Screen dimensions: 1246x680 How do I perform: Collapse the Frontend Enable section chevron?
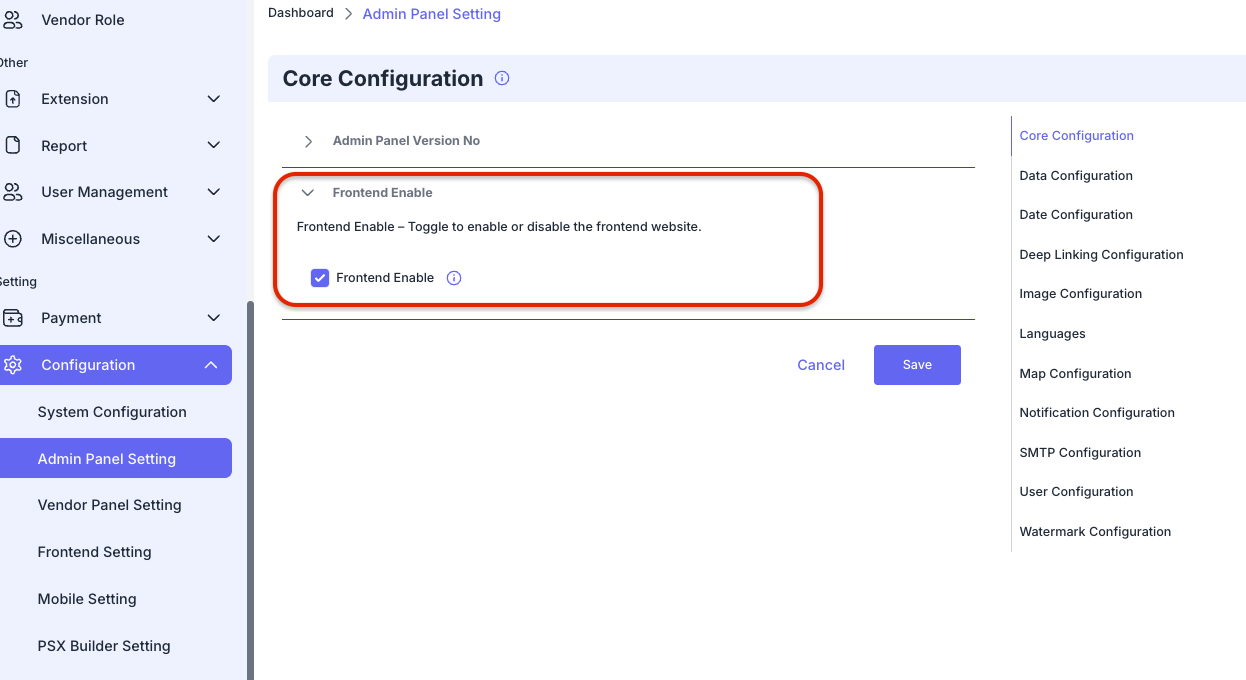[308, 193]
